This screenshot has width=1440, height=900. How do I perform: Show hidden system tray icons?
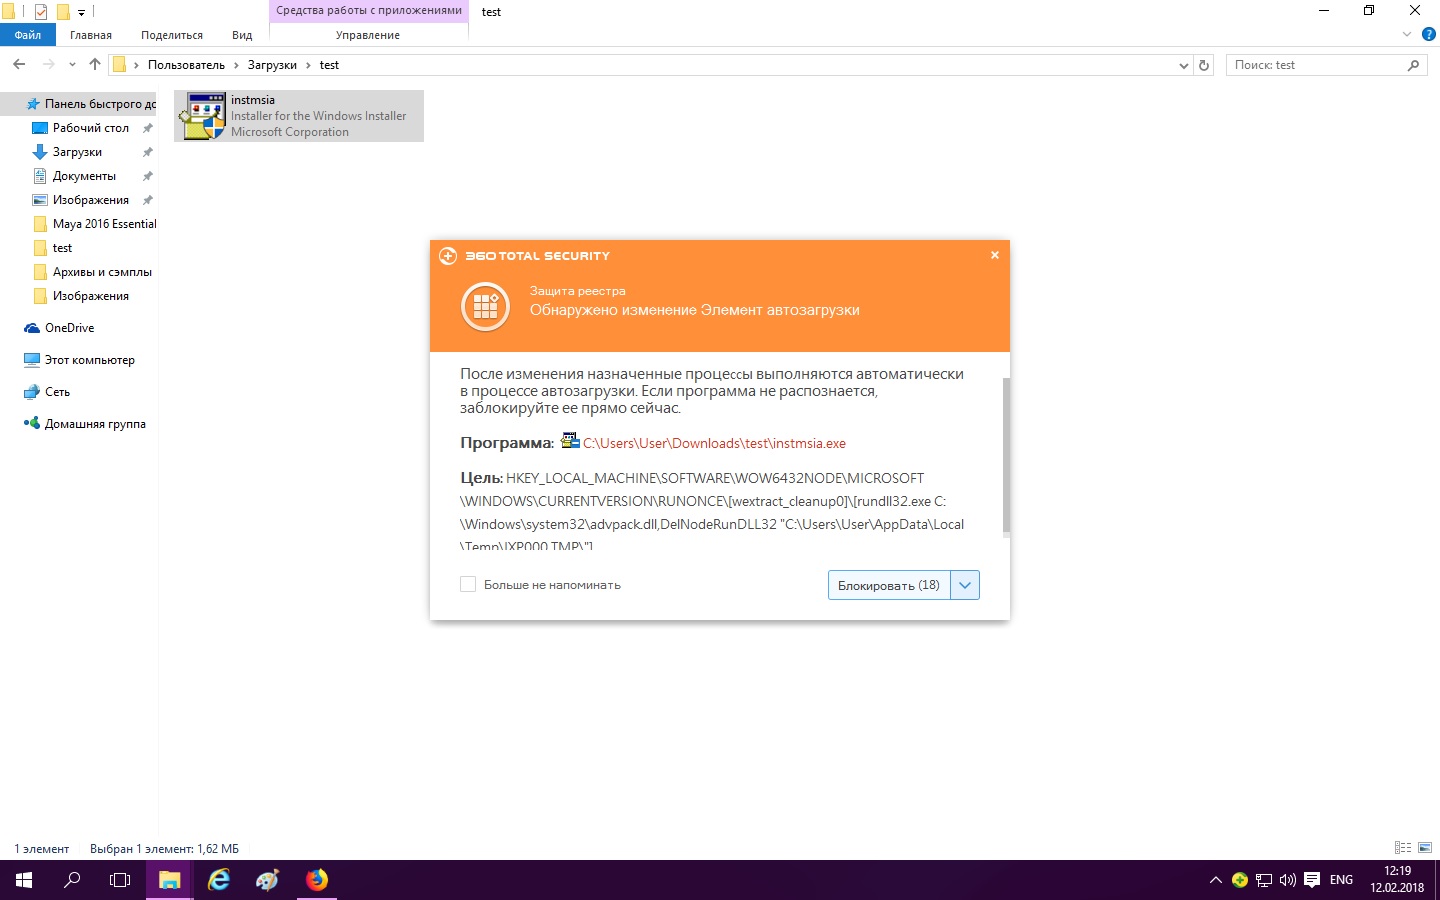pos(1216,880)
